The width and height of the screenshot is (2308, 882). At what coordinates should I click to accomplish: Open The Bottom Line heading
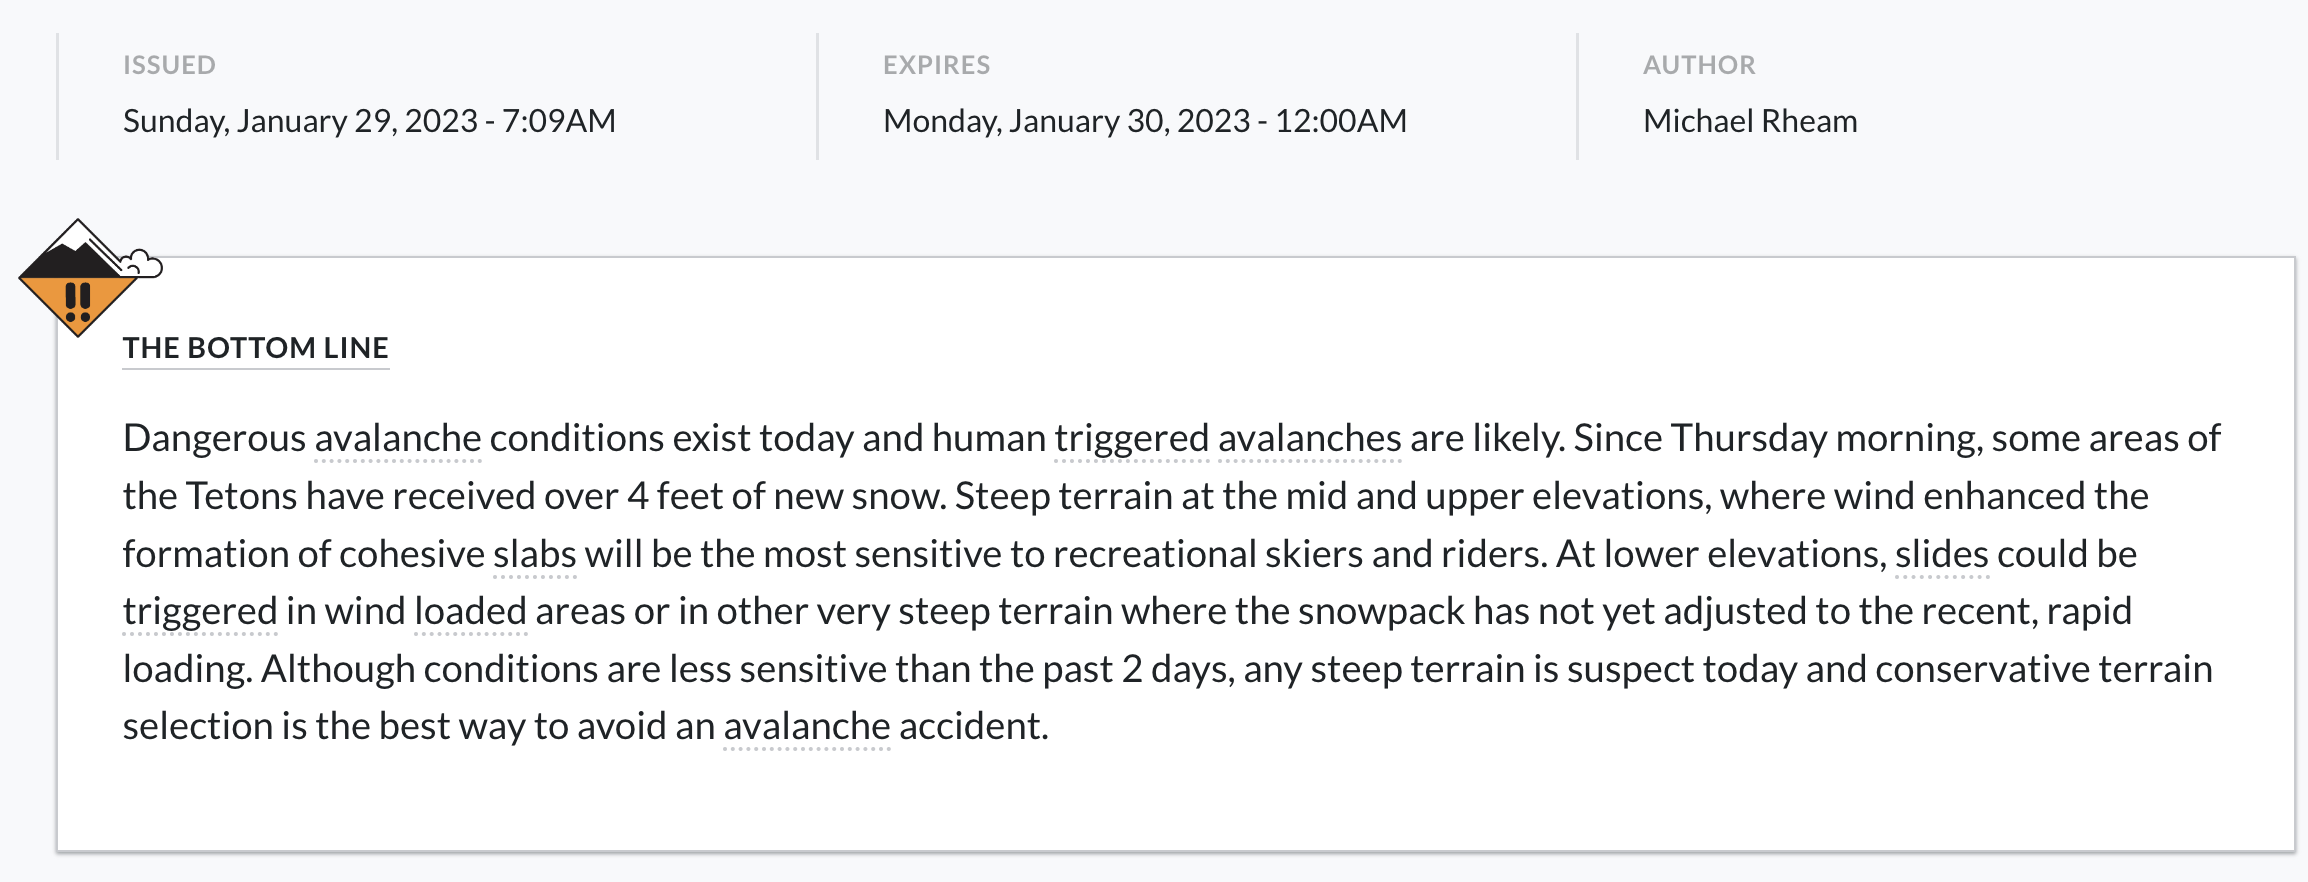pos(256,348)
